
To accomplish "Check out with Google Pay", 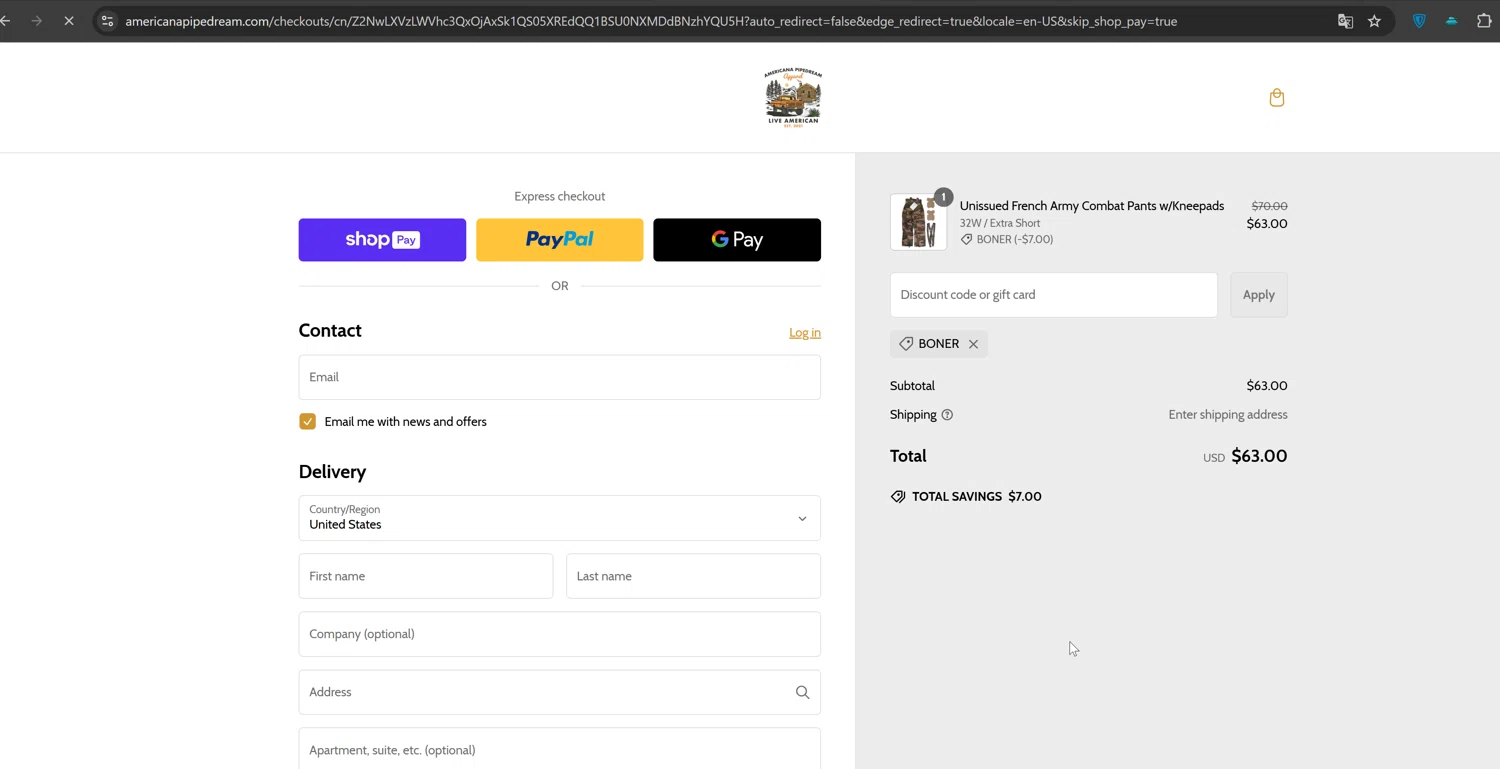I will pos(737,240).
